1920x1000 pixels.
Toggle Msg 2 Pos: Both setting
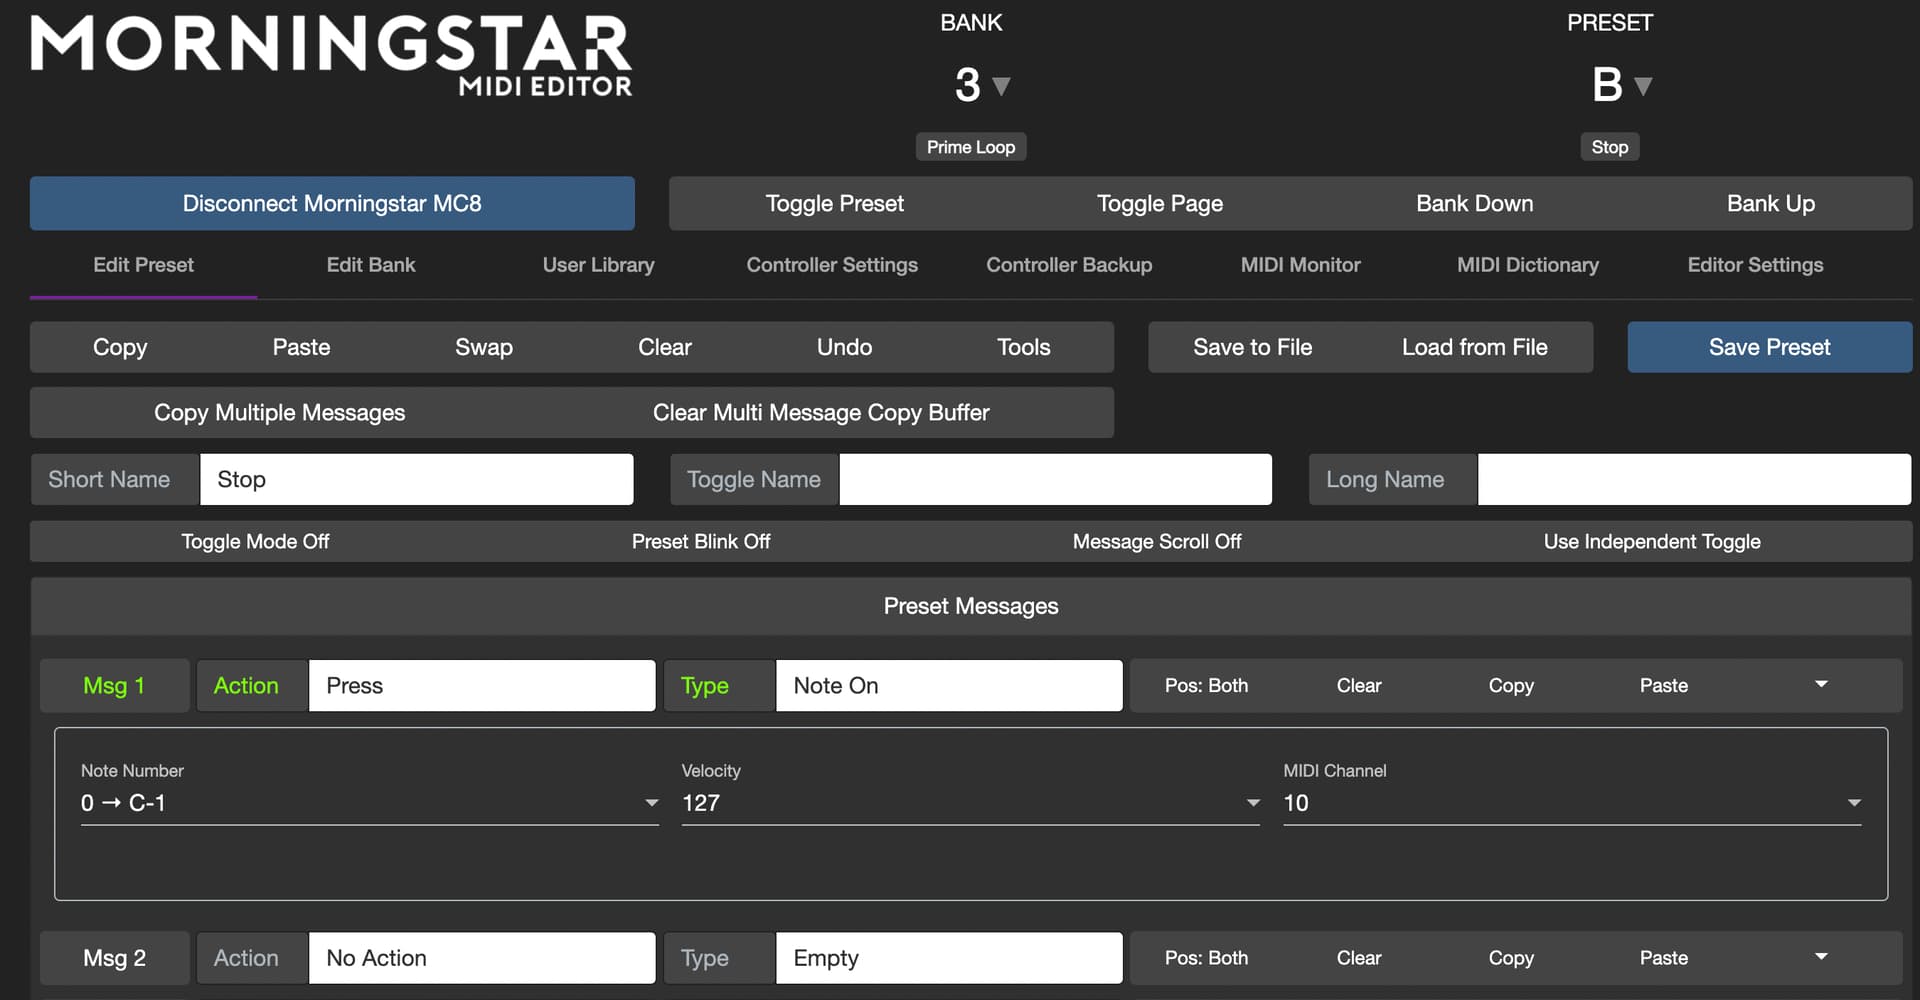click(x=1206, y=958)
